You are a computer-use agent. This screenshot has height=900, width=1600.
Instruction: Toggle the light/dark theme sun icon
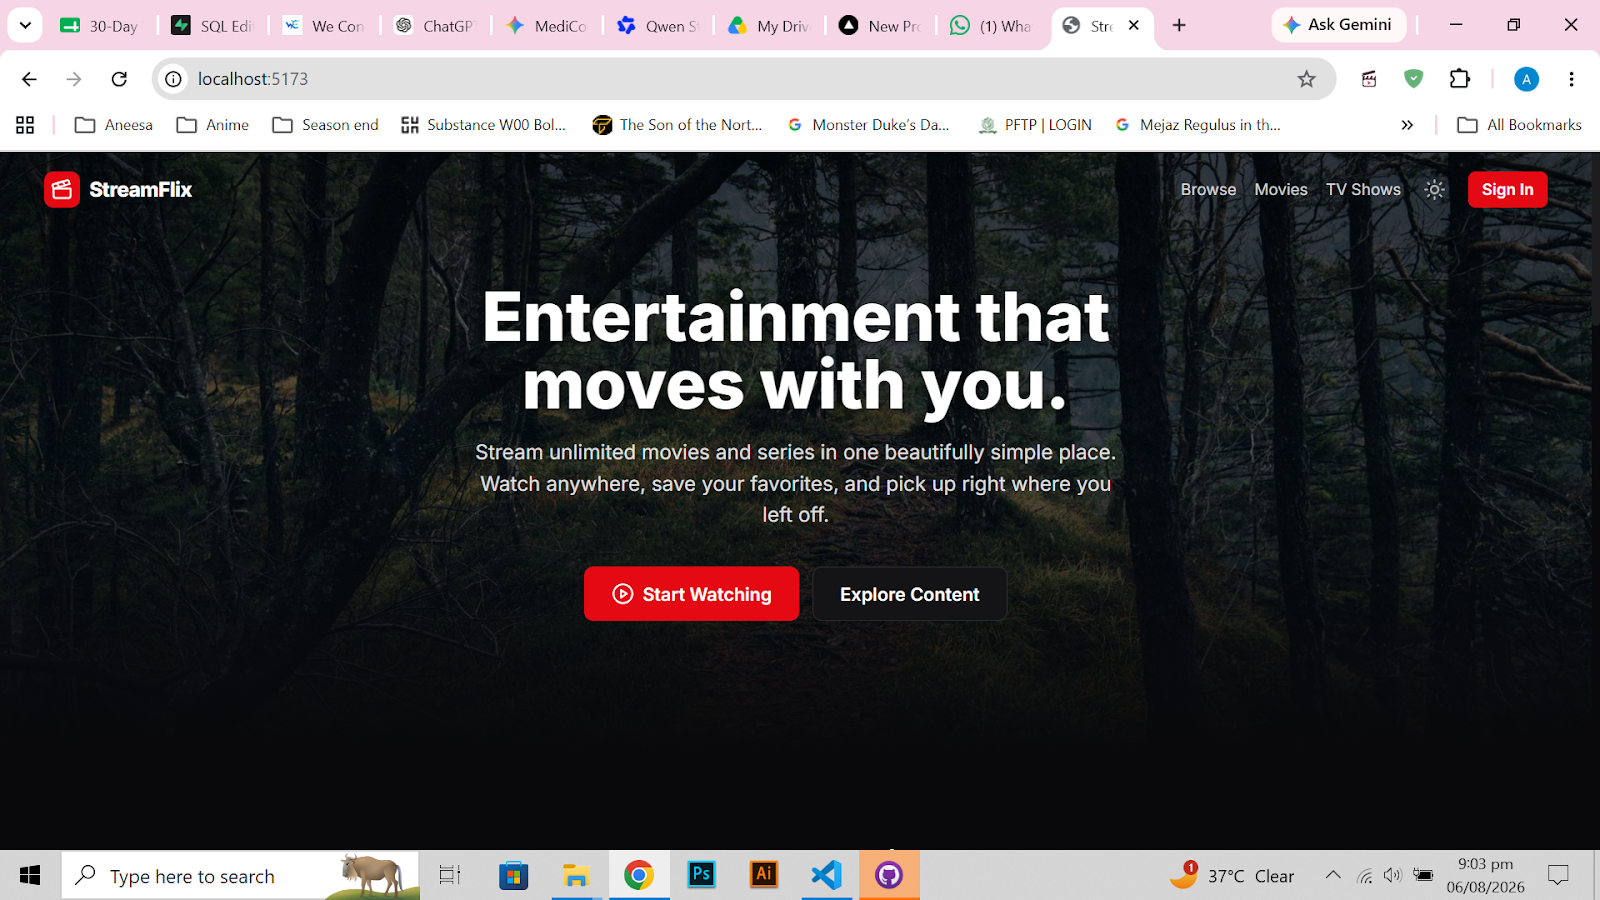(1434, 189)
